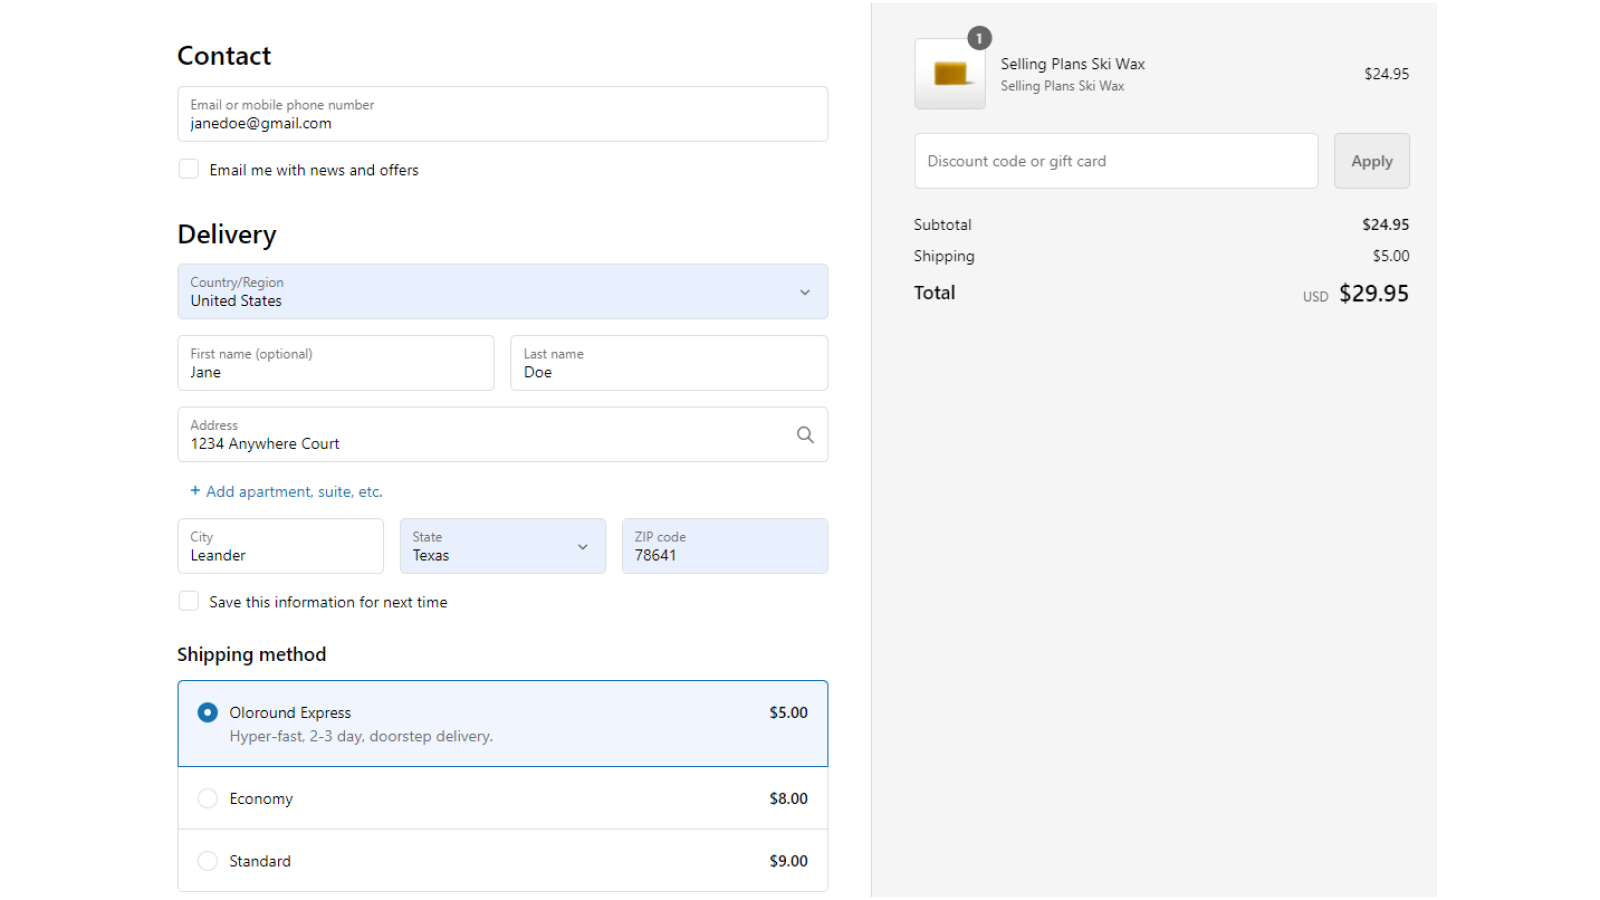Click the Delivery heading
The image size is (1600, 900).
[x=227, y=235]
